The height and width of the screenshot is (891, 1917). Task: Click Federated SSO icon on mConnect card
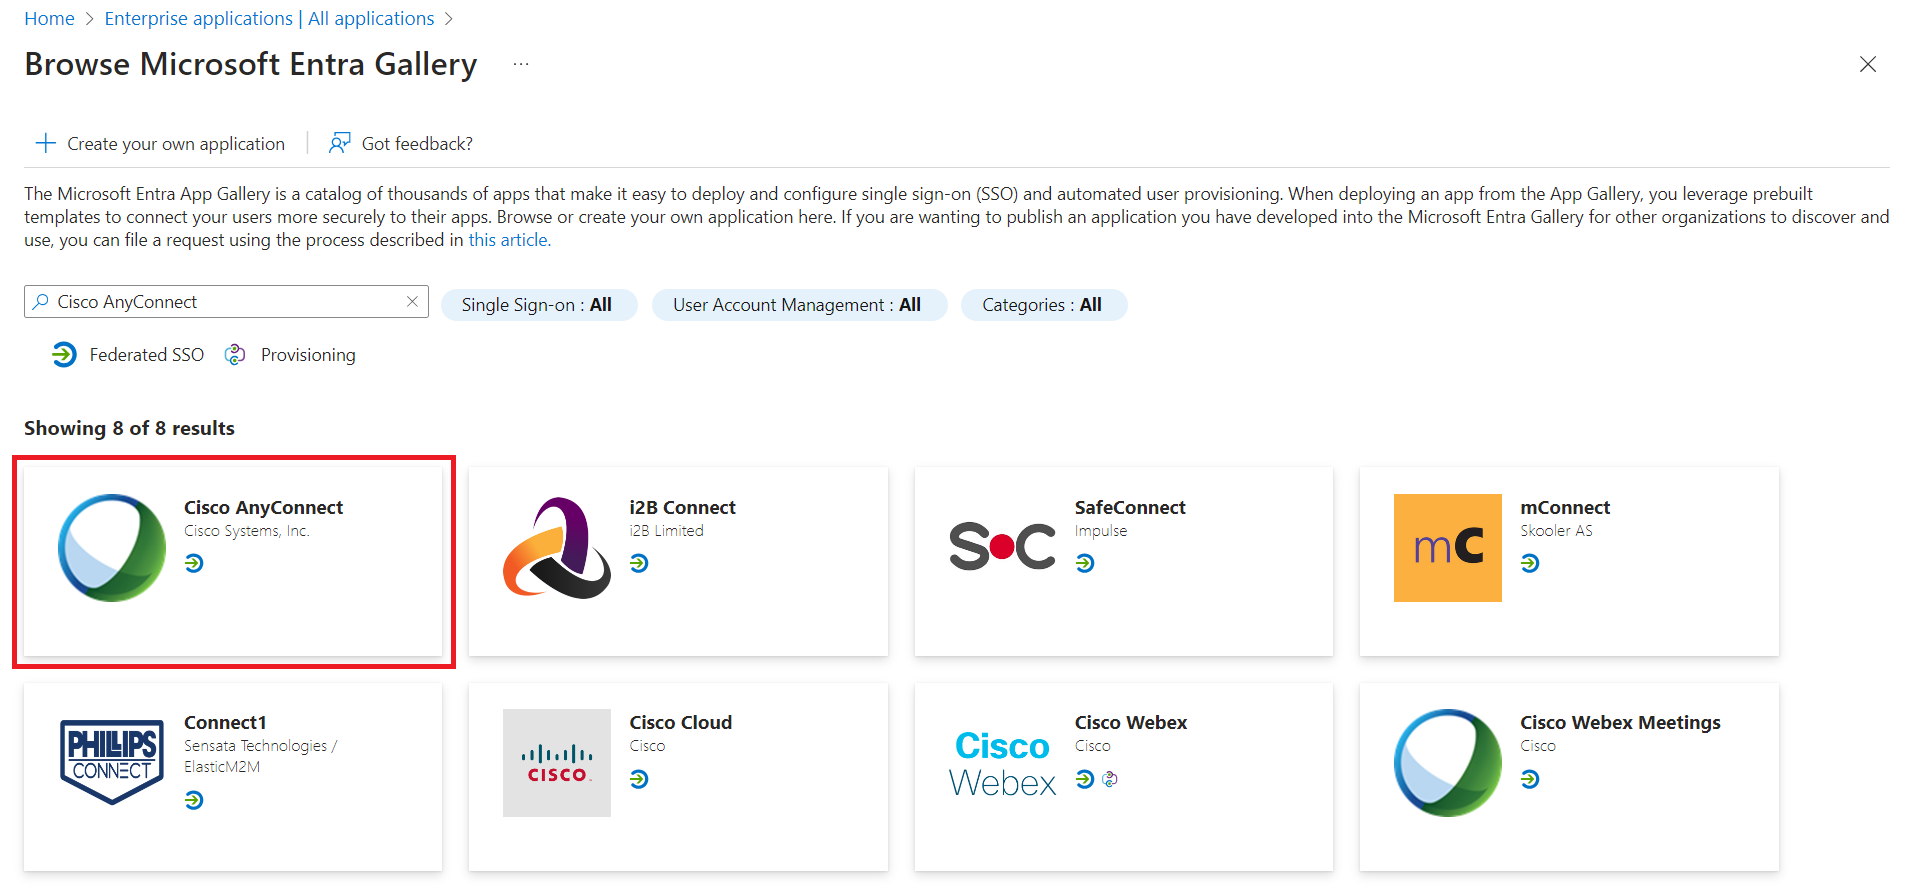click(1530, 564)
